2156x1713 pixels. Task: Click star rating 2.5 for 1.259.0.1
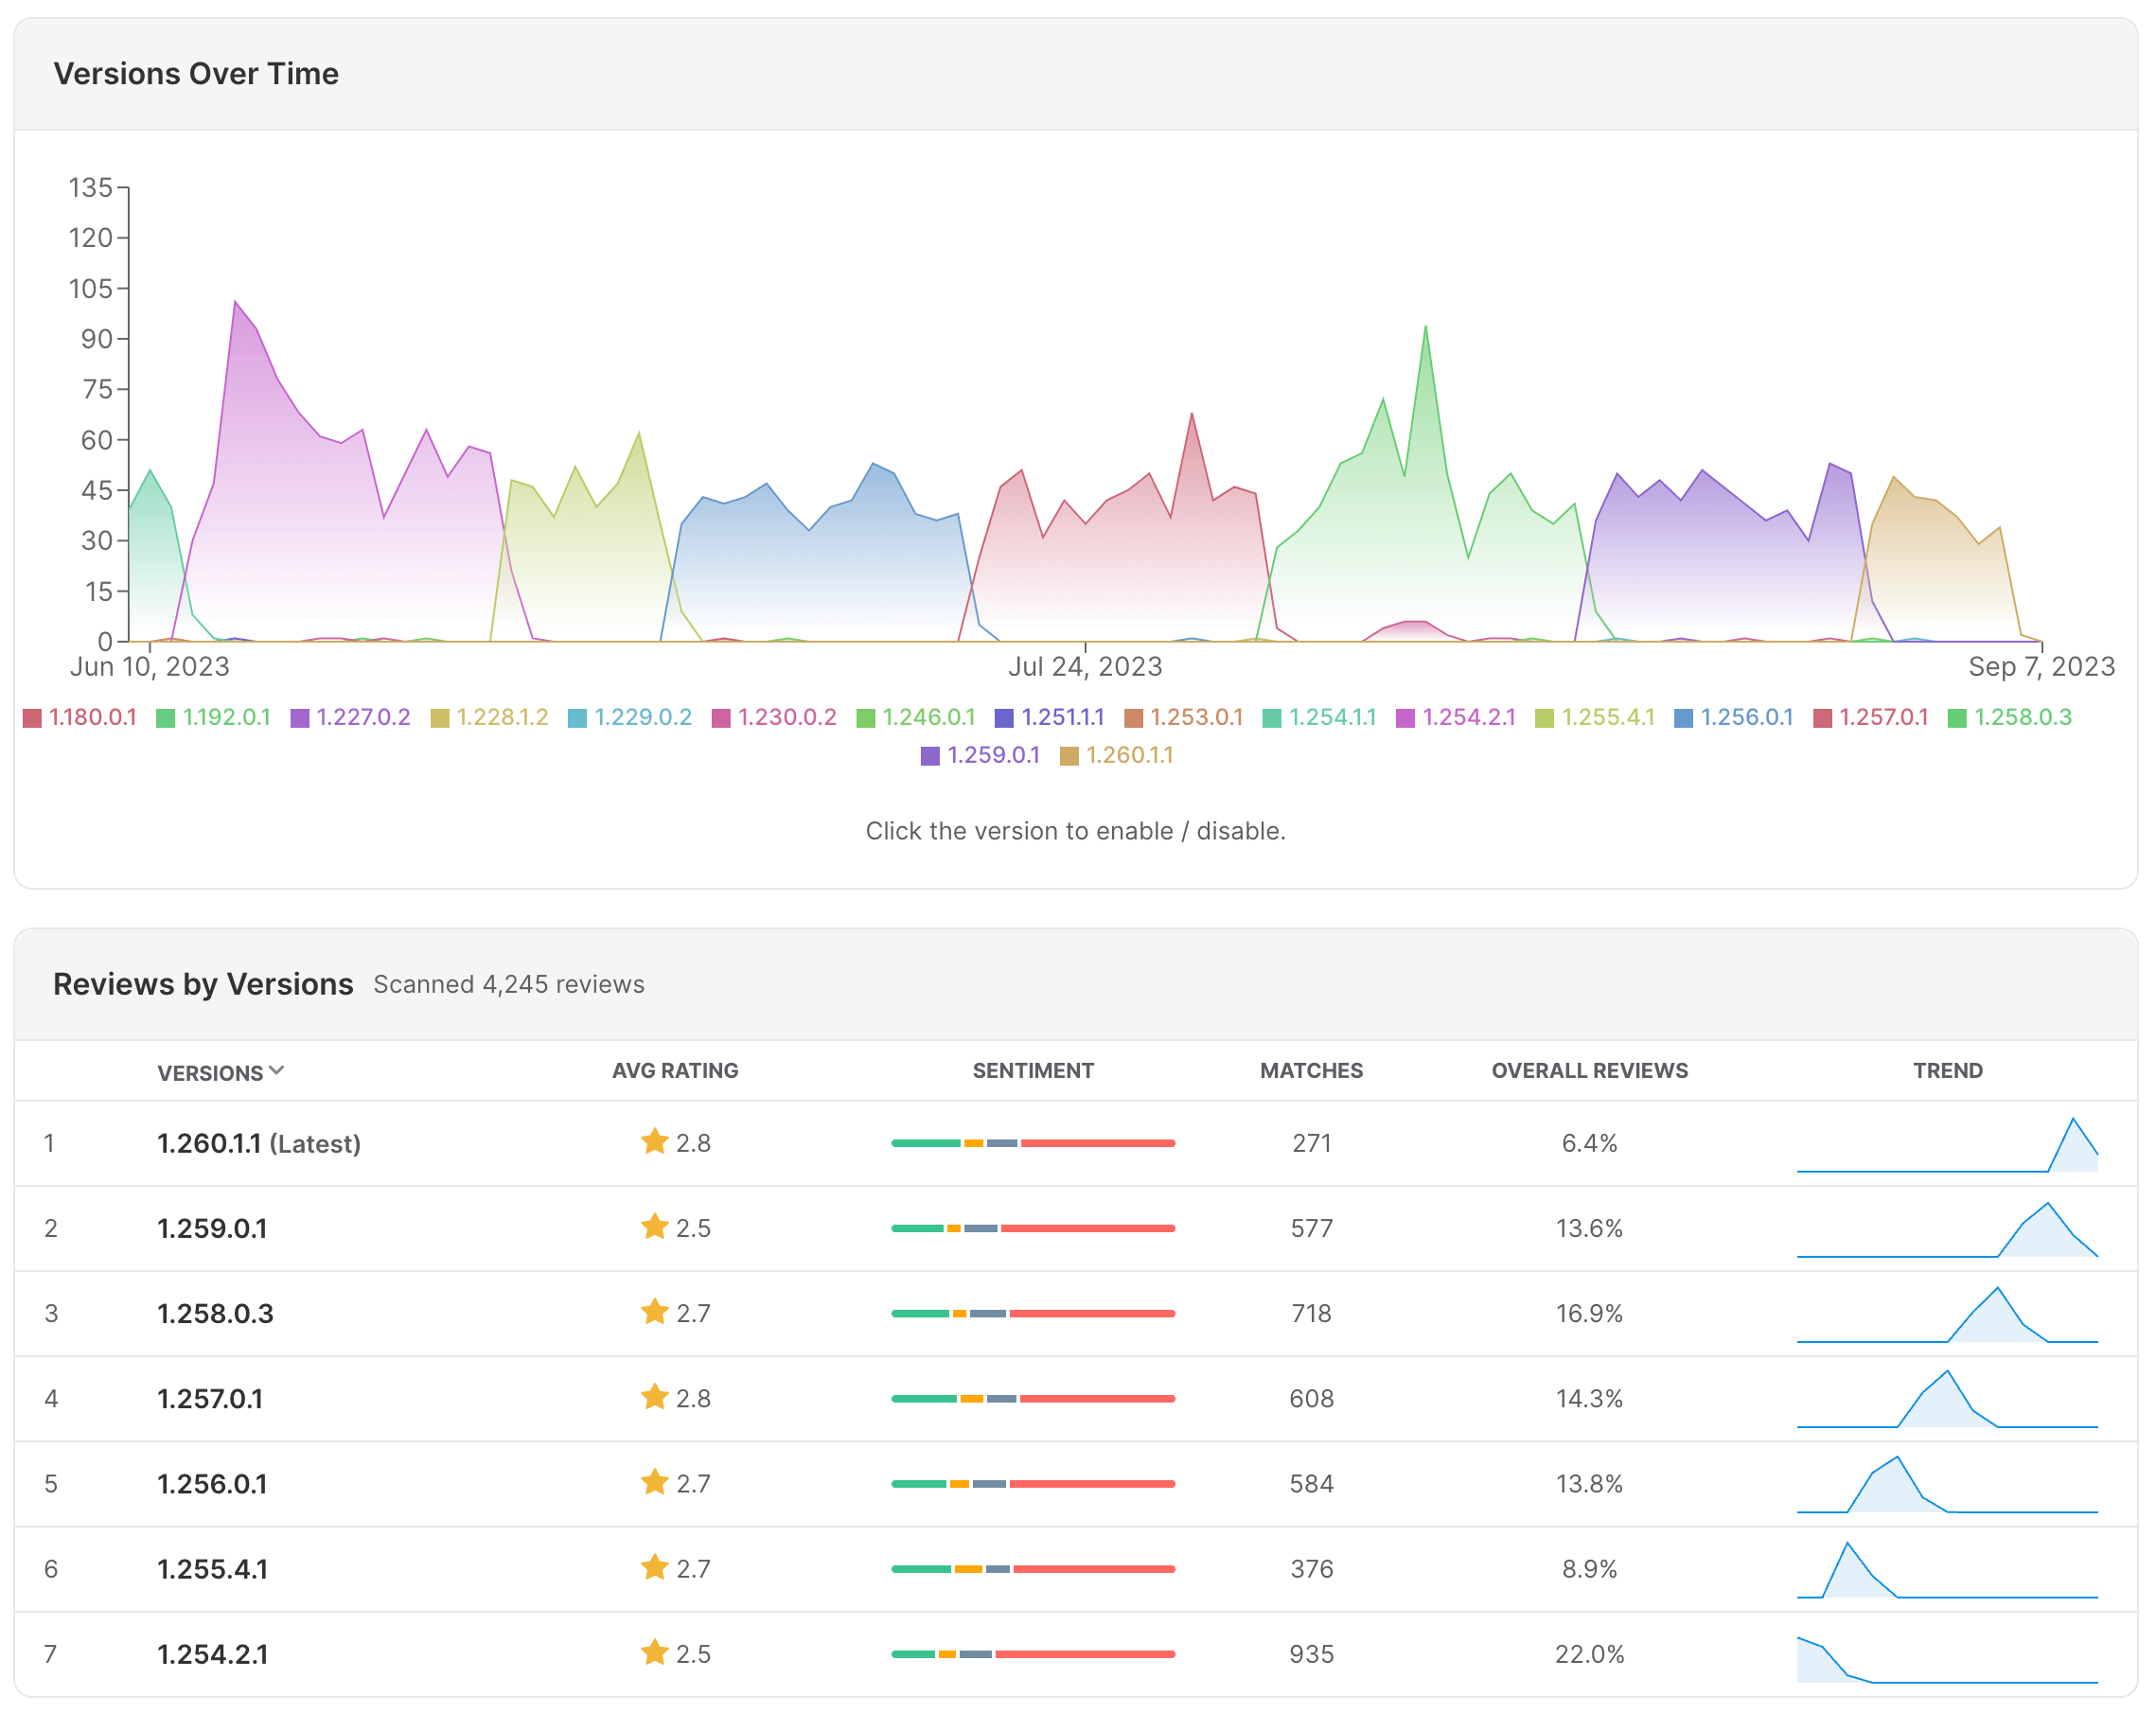tap(675, 1227)
